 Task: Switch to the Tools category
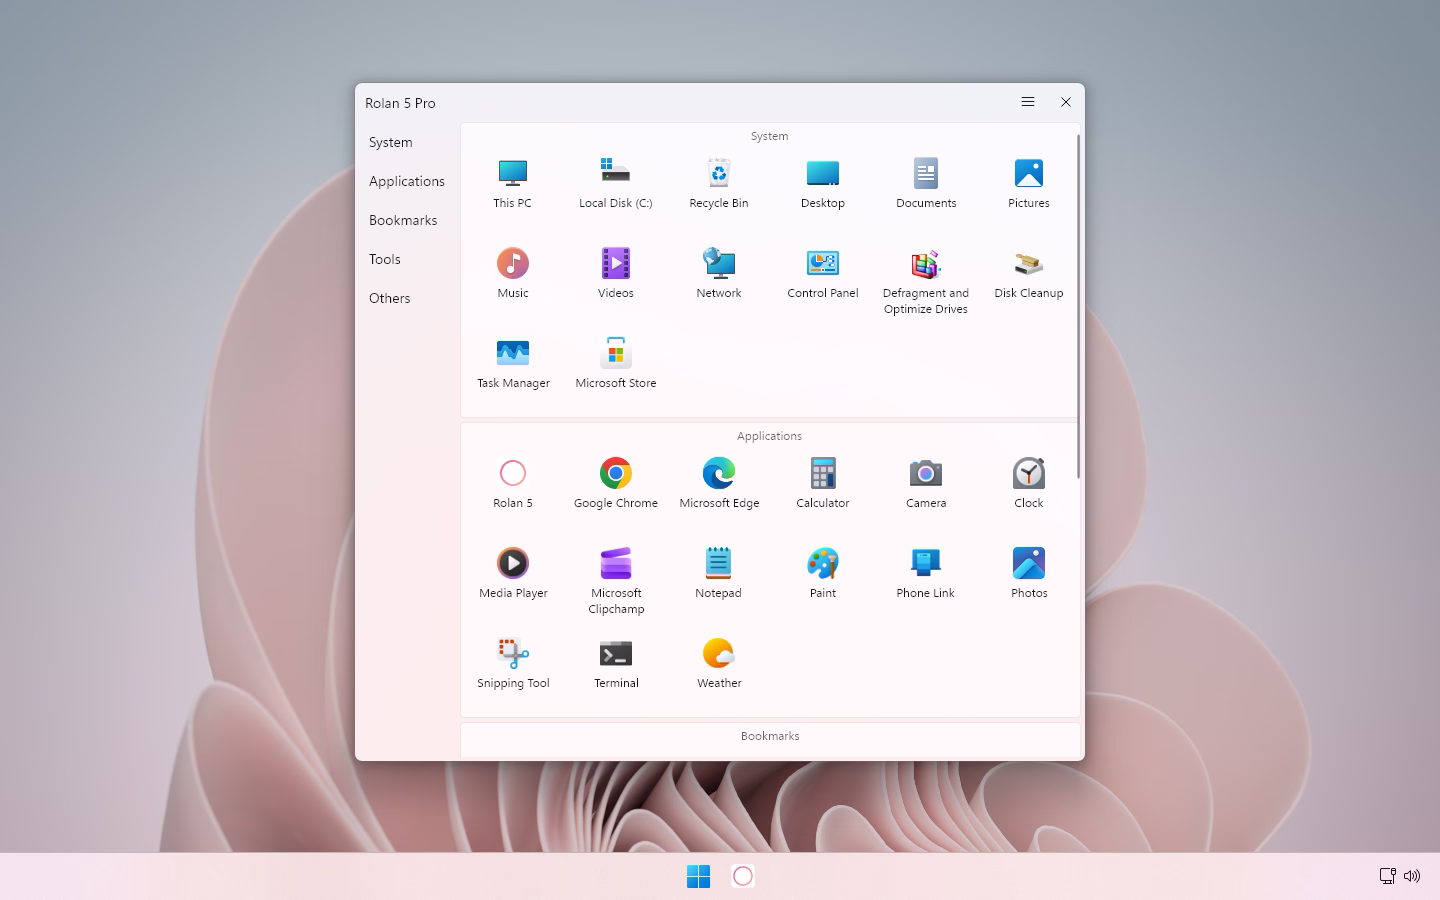385,259
